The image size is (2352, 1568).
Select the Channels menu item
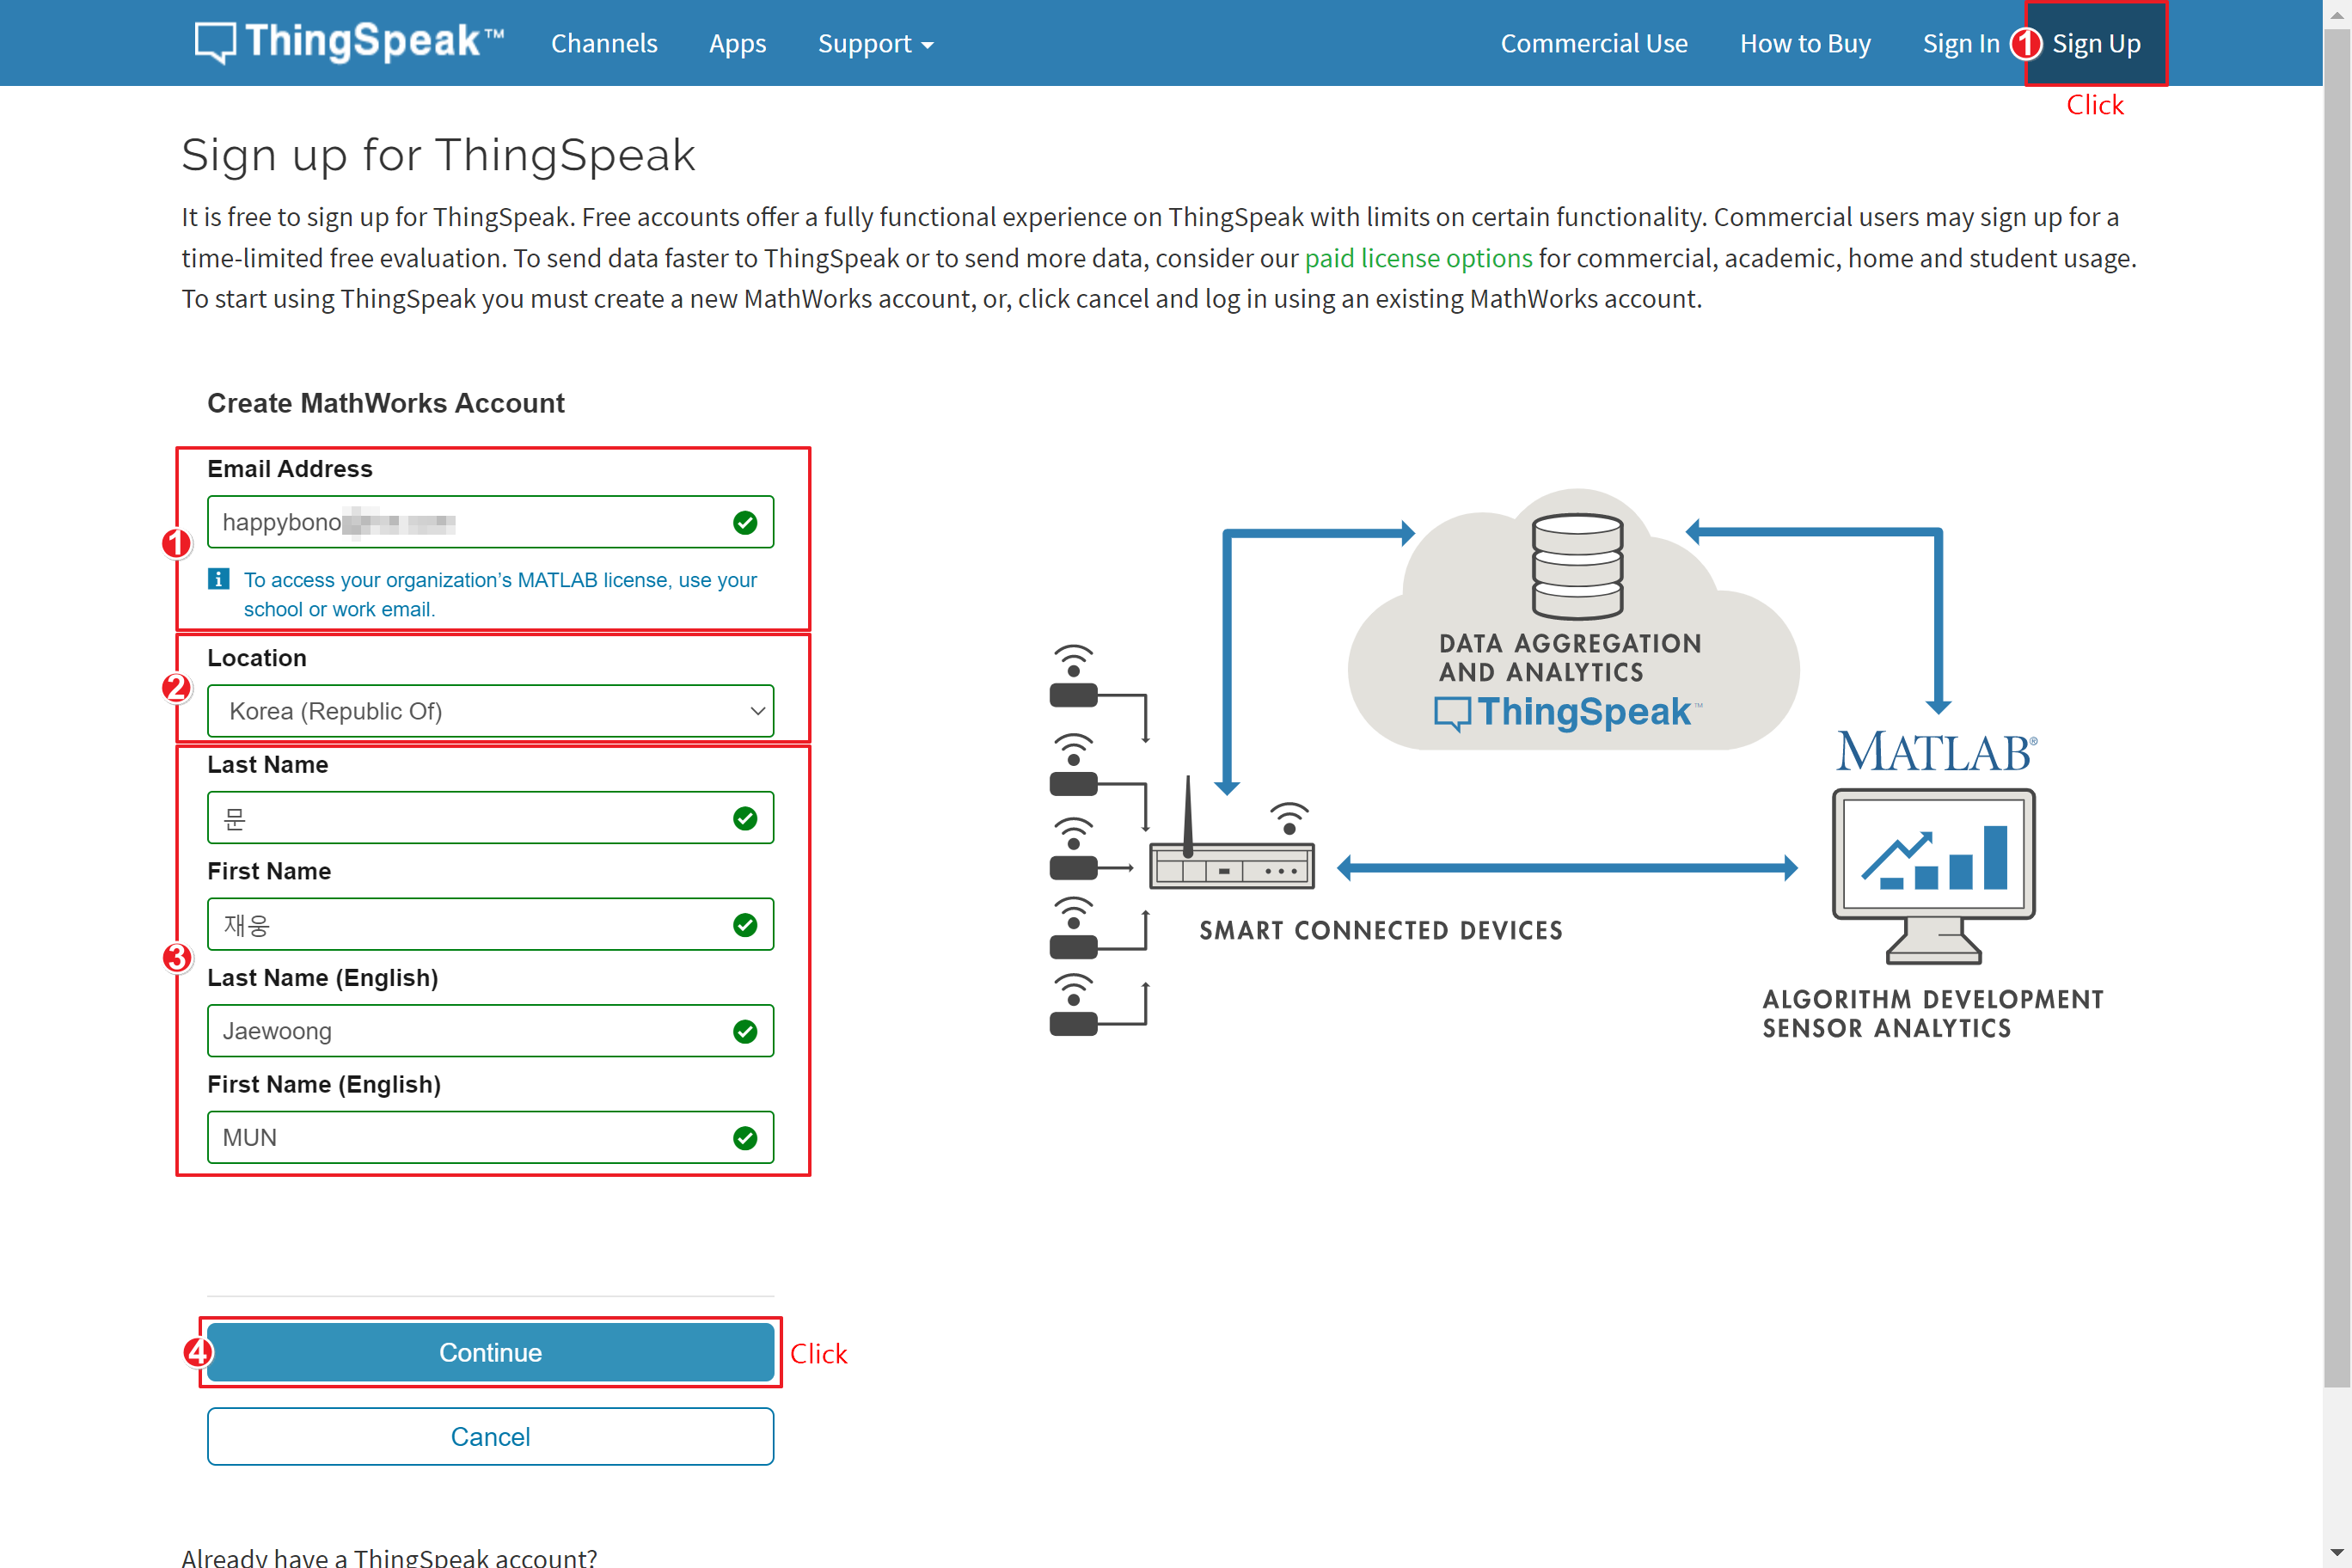click(x=602, y=42)
